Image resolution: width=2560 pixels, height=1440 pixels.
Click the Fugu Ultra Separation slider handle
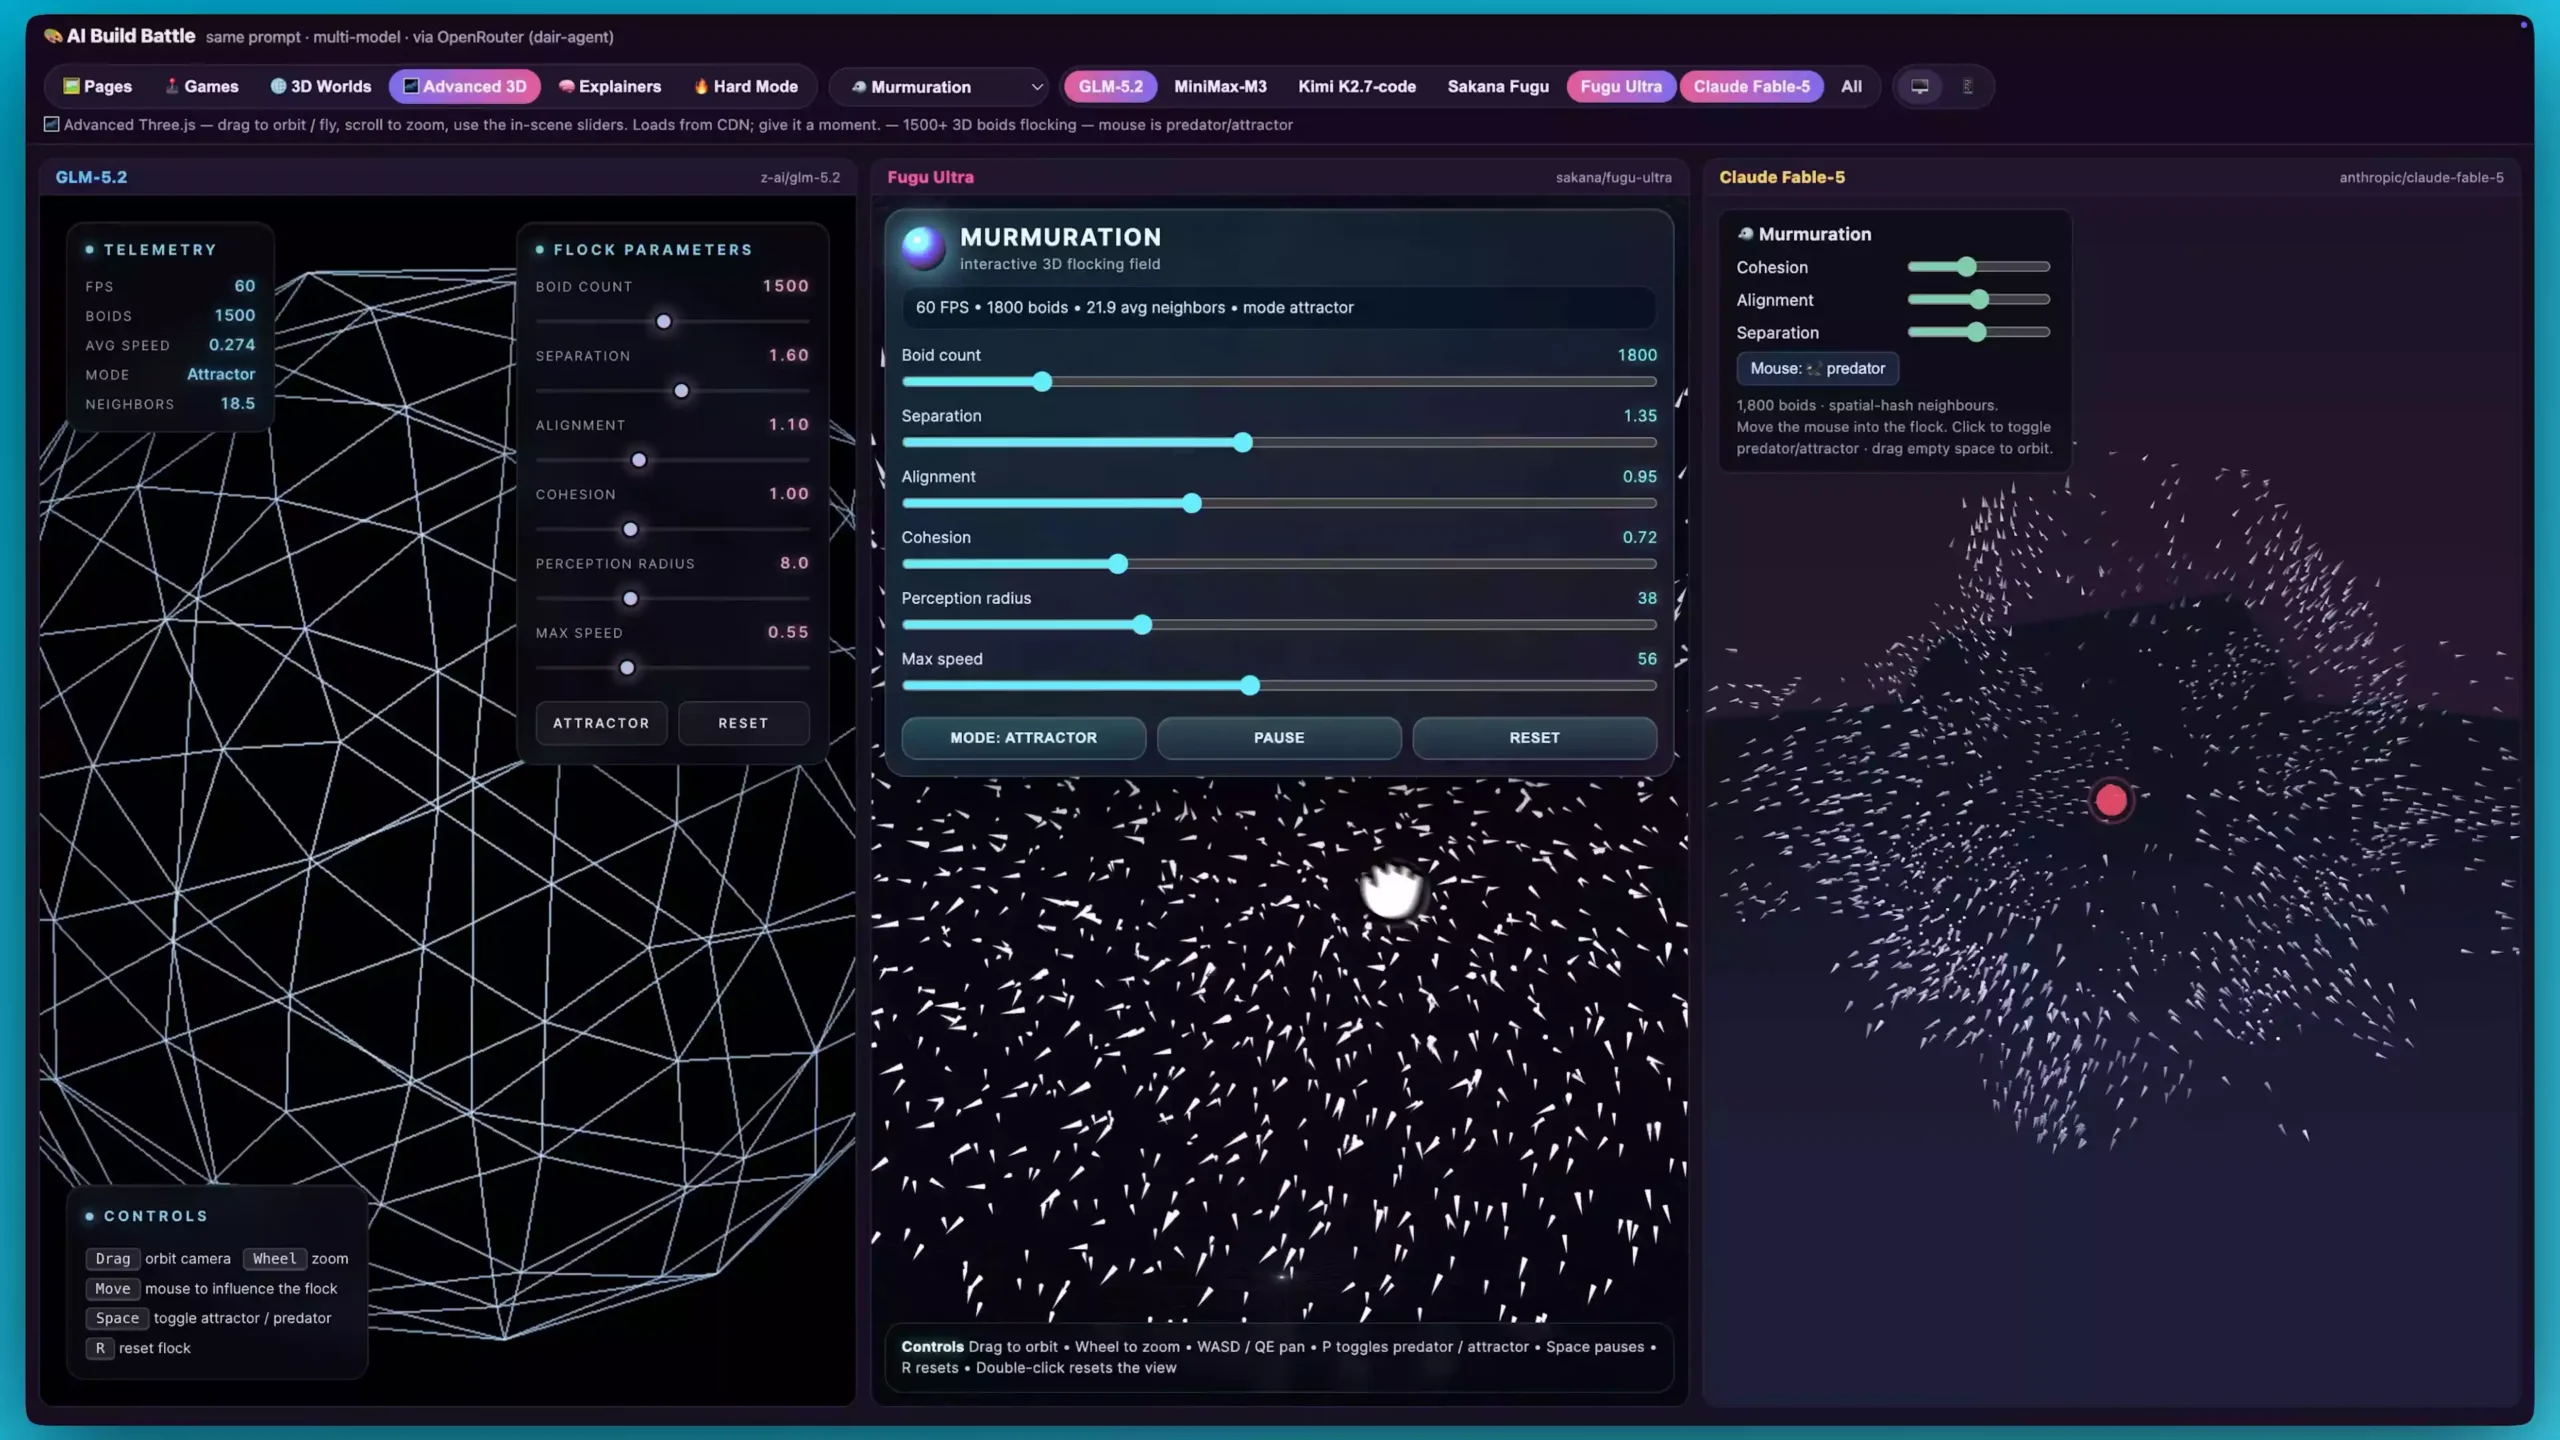coord(1242,442)
